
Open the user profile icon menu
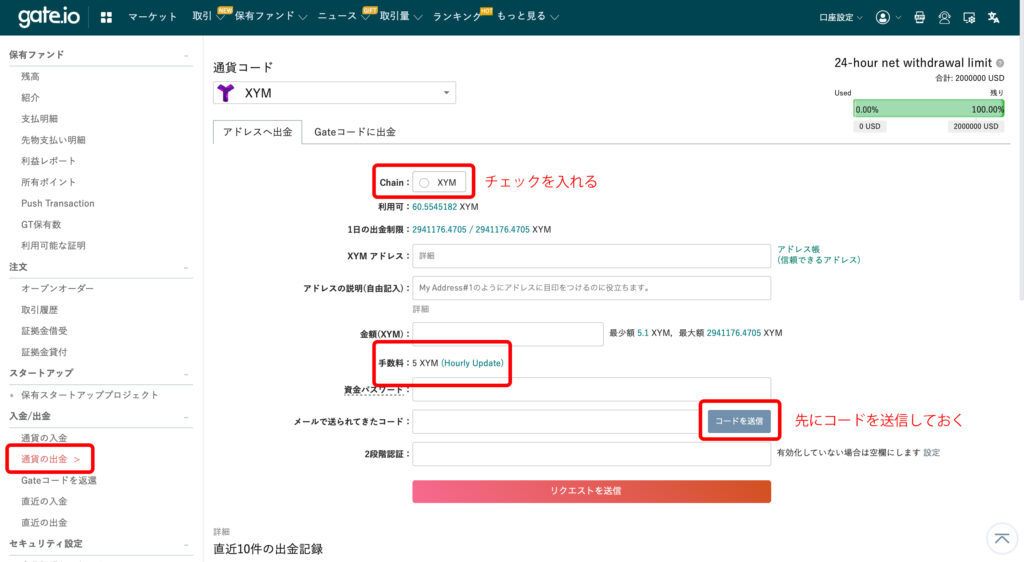[882, 17]
